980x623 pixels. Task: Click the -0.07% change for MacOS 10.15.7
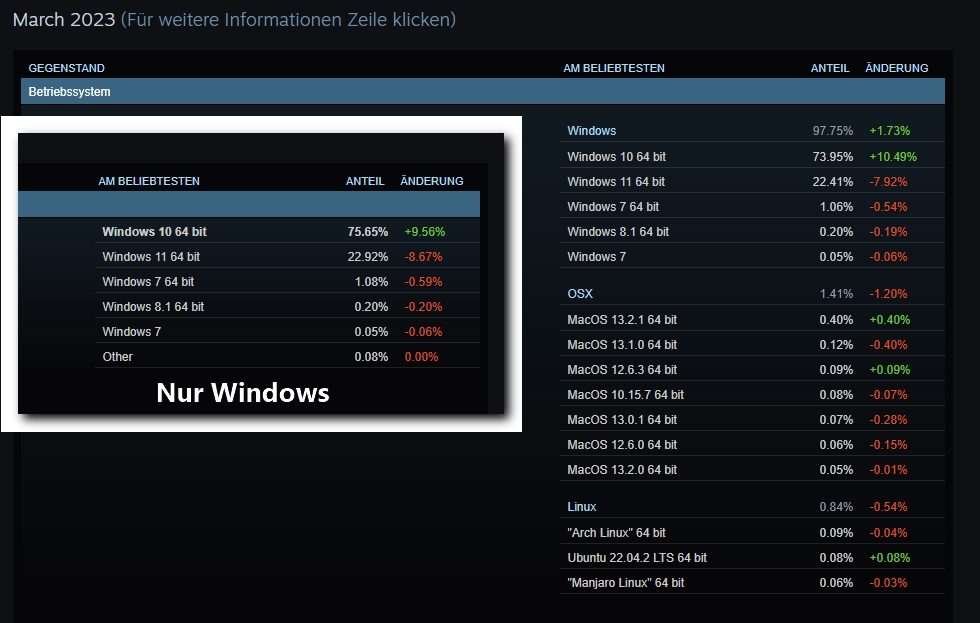coord(888,394)
